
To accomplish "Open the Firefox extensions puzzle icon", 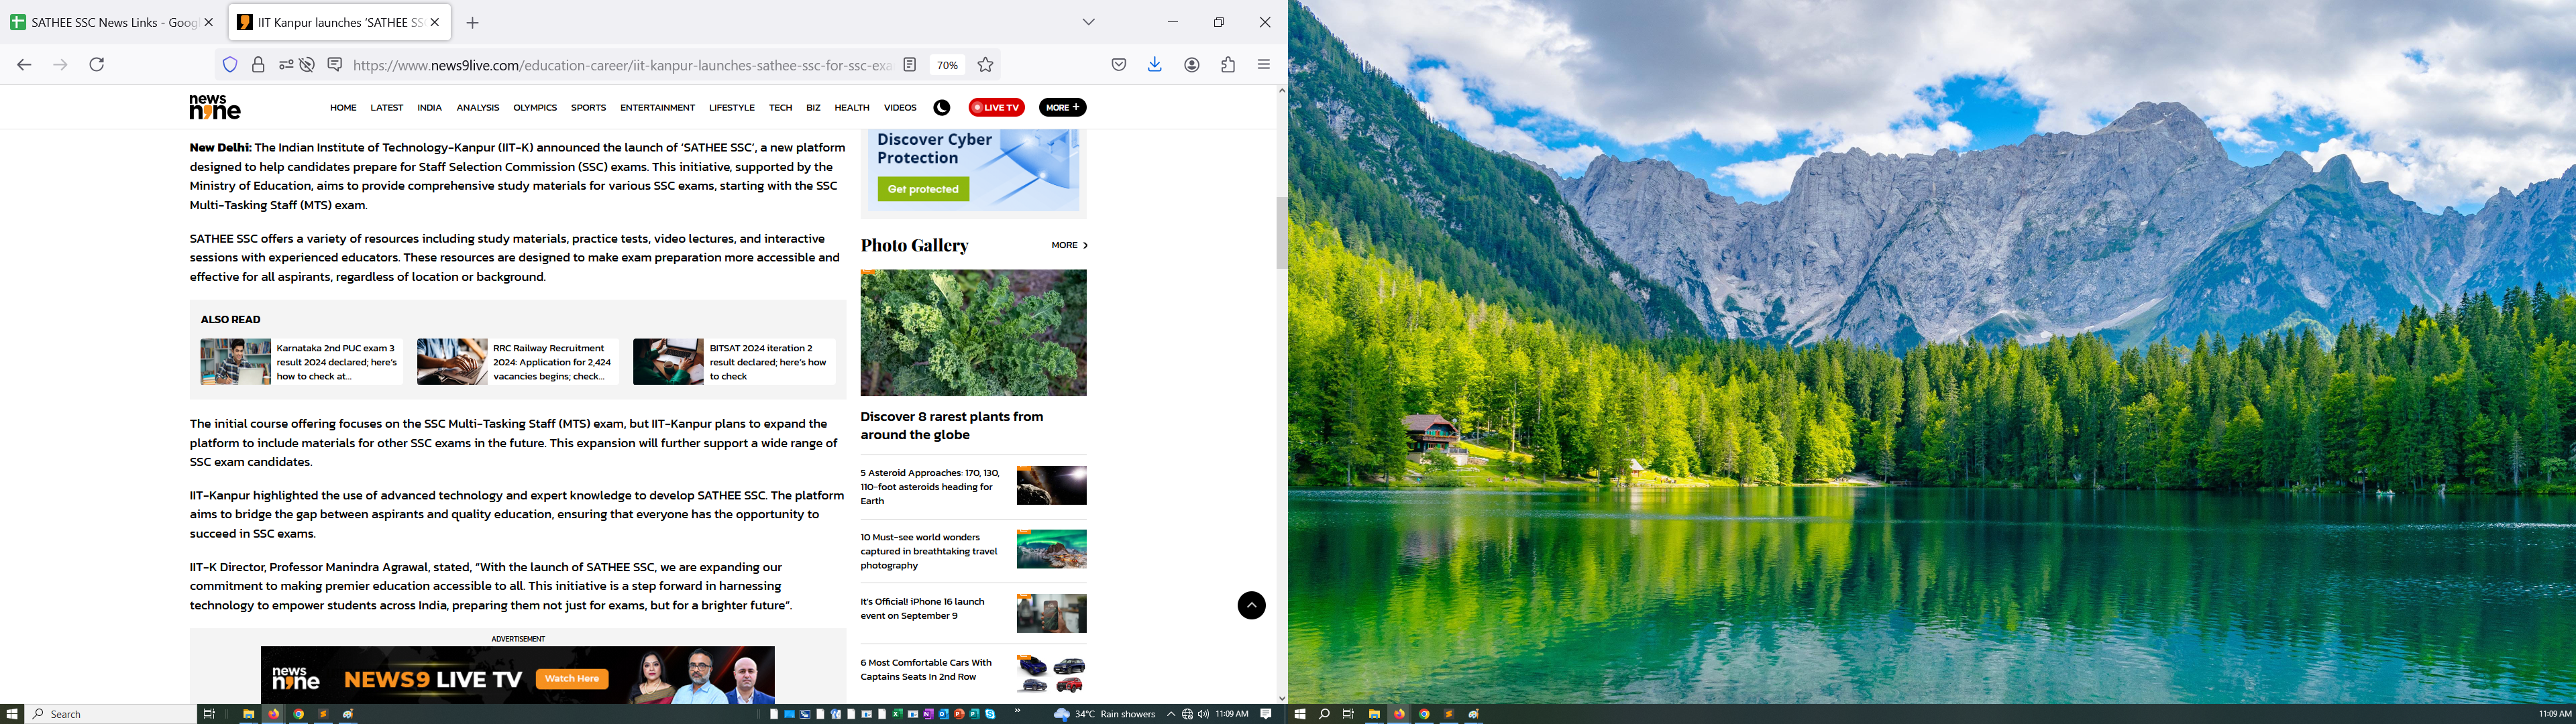I will (1228, 65).
